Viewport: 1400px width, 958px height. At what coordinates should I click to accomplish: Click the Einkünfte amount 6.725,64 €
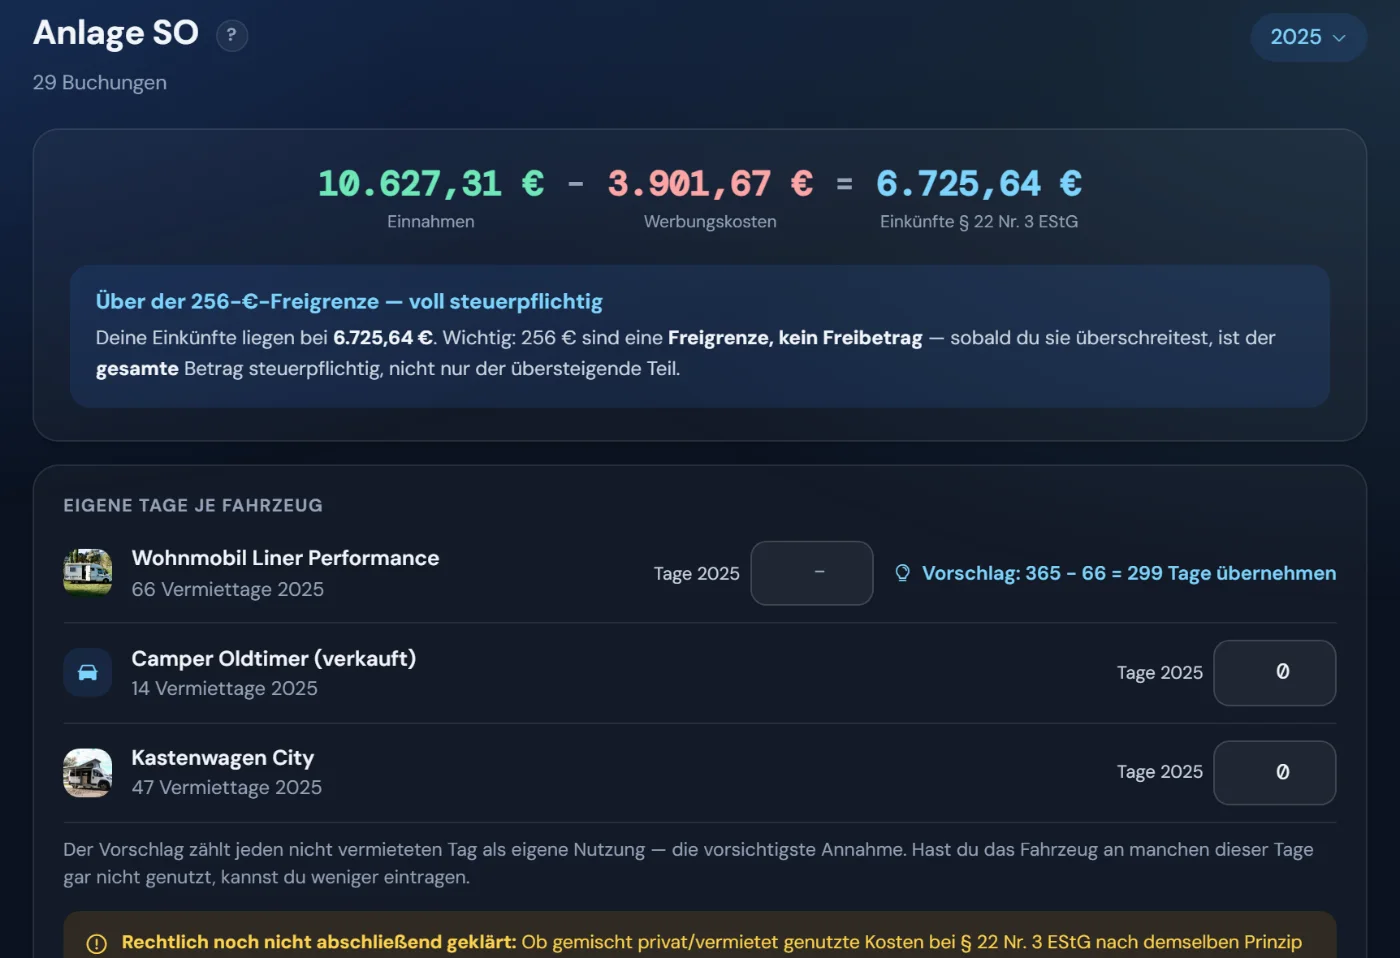(x=979, y=184)
